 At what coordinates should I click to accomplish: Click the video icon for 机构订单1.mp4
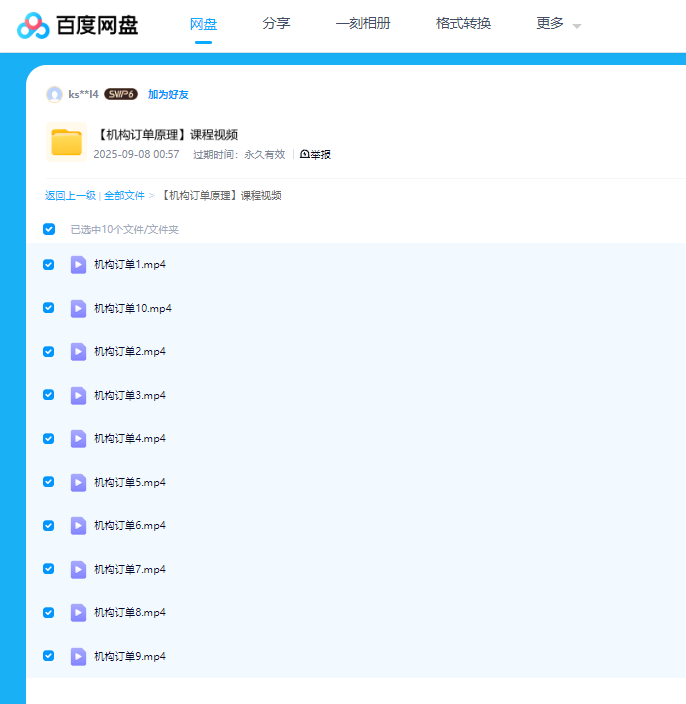78,265
